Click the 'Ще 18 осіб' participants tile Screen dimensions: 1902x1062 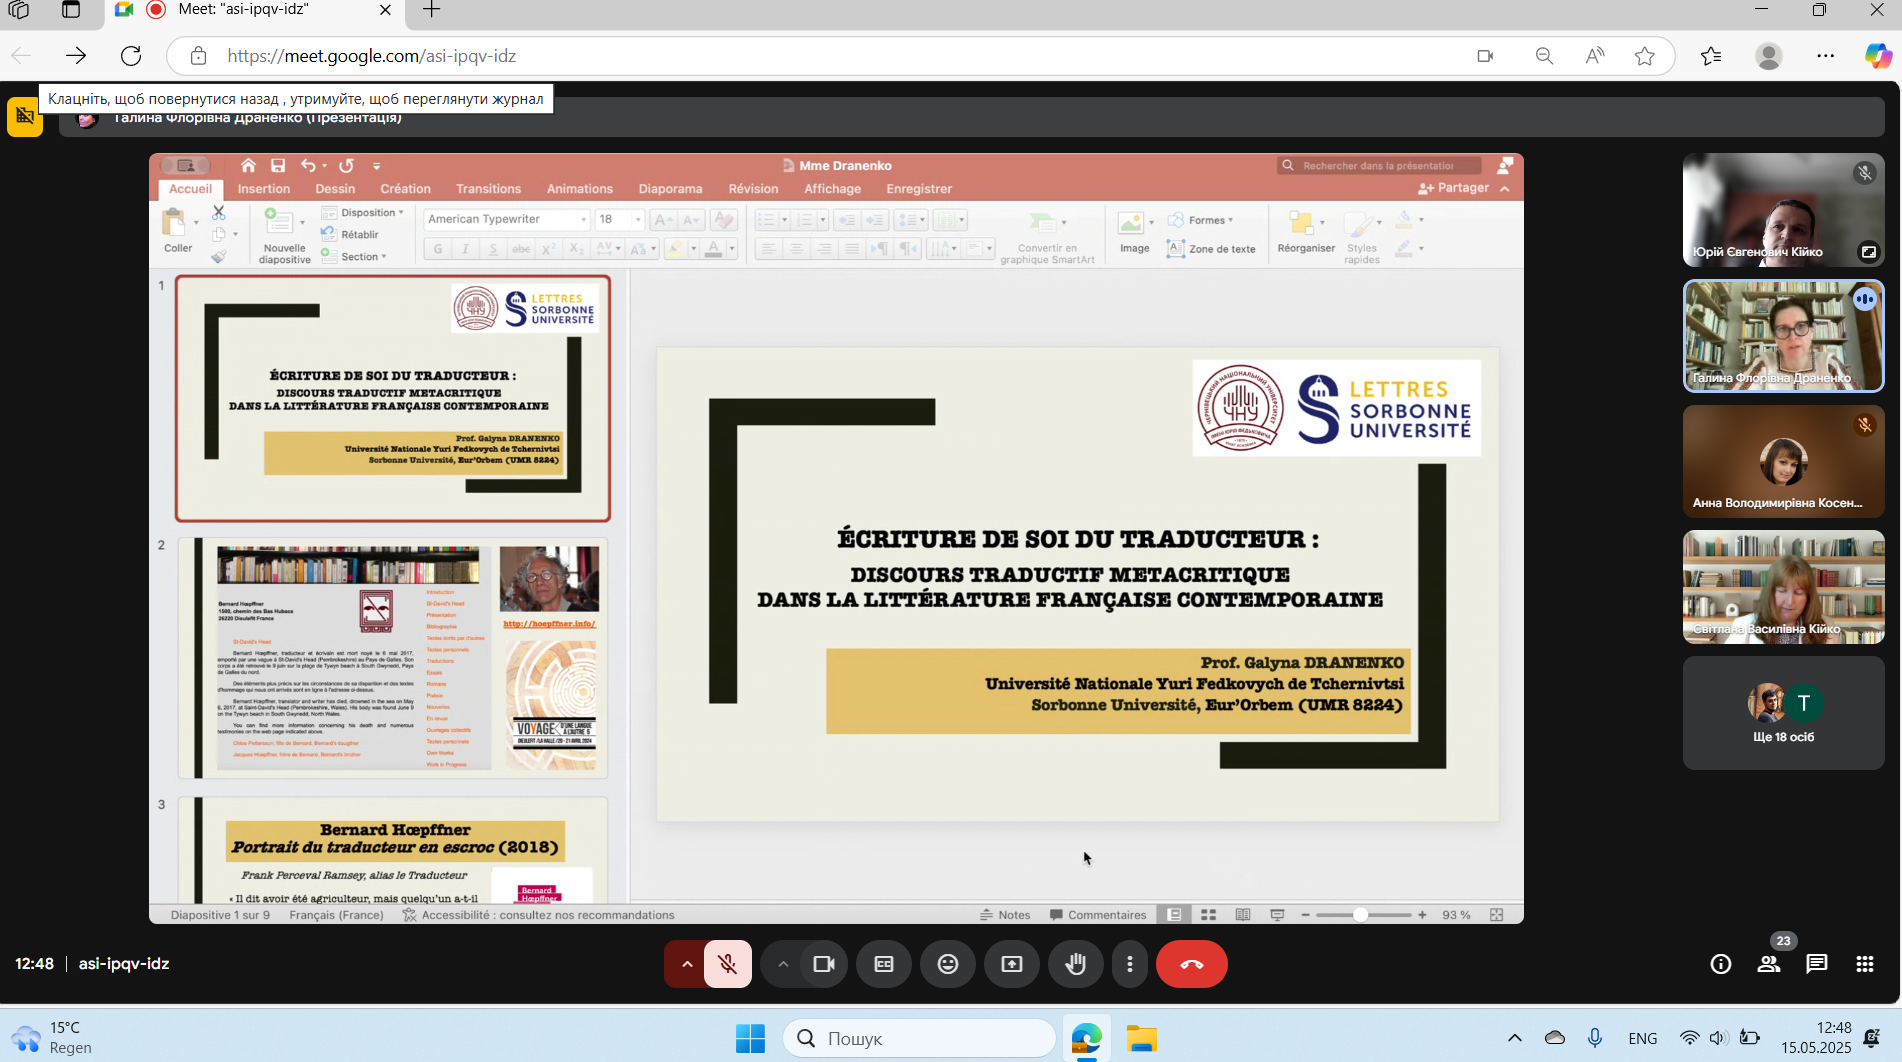1783,713
